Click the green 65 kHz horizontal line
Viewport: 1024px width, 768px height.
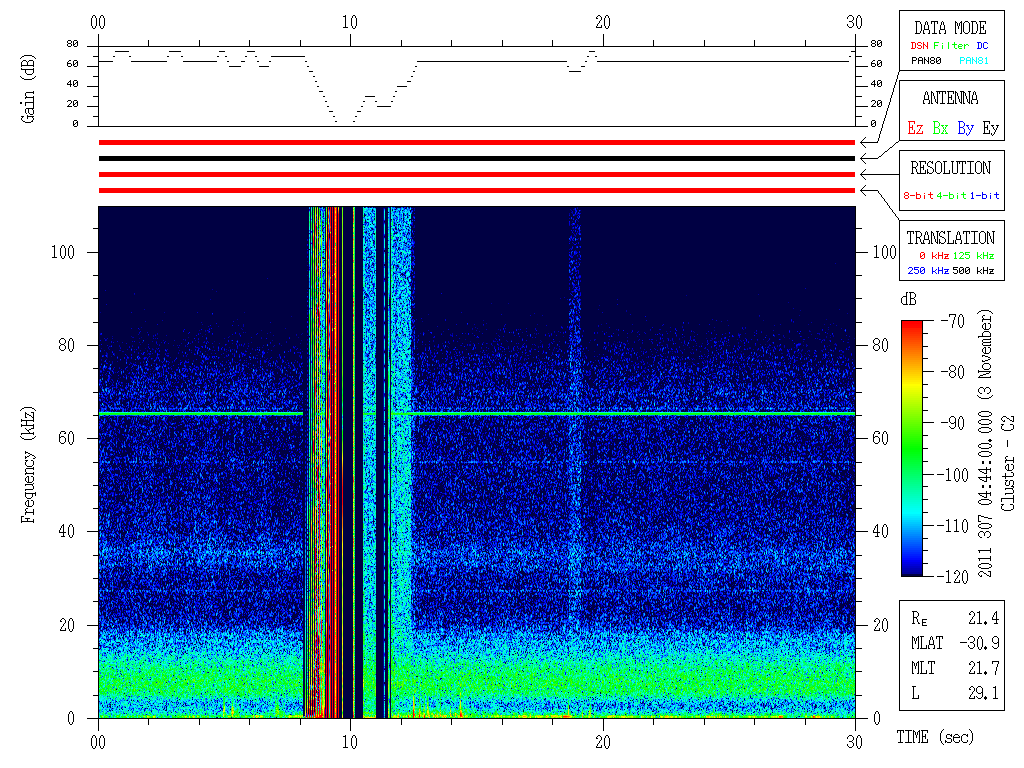(x=630, y=413)
